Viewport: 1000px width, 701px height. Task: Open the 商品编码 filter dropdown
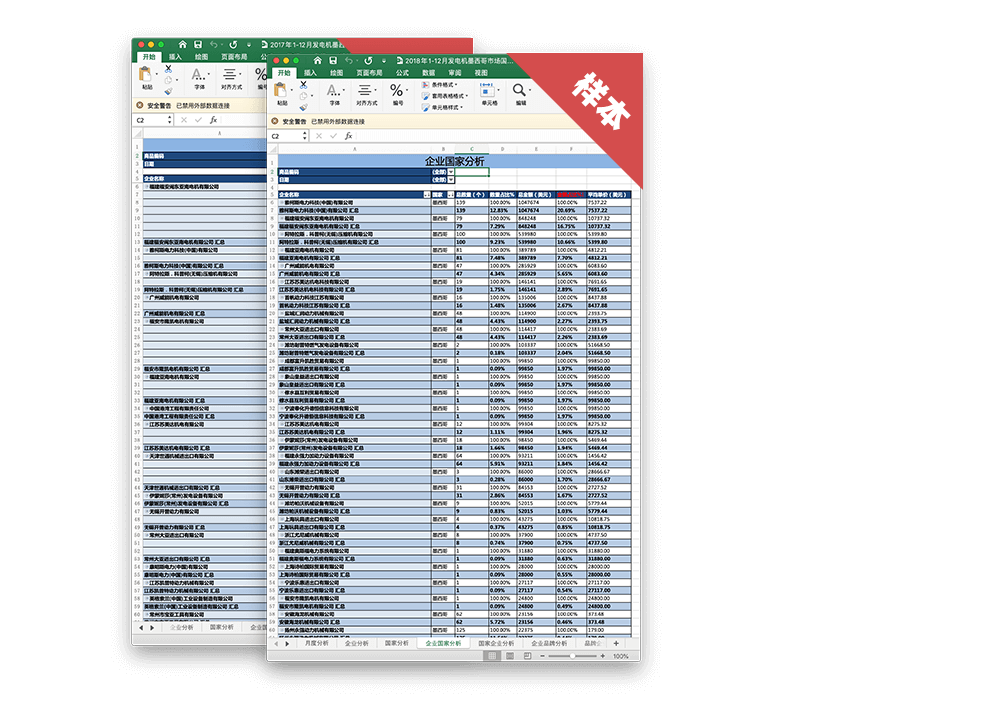click(451, 171)
